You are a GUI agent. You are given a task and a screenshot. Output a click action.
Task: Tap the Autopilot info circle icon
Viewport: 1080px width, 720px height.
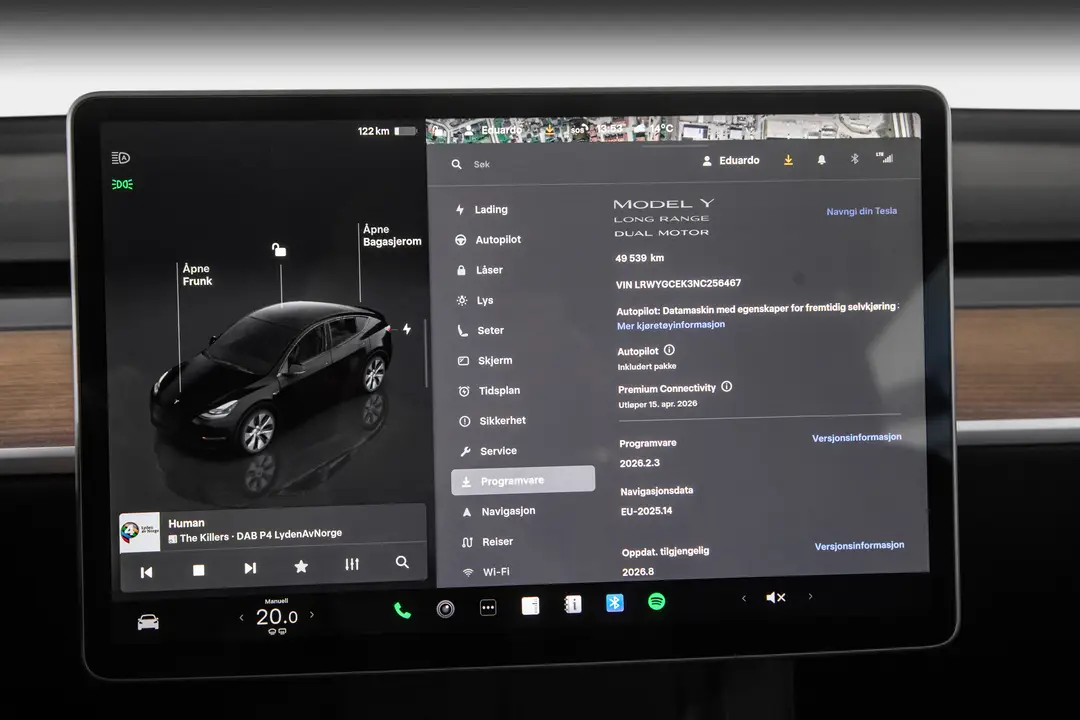(x=669, y=350)
